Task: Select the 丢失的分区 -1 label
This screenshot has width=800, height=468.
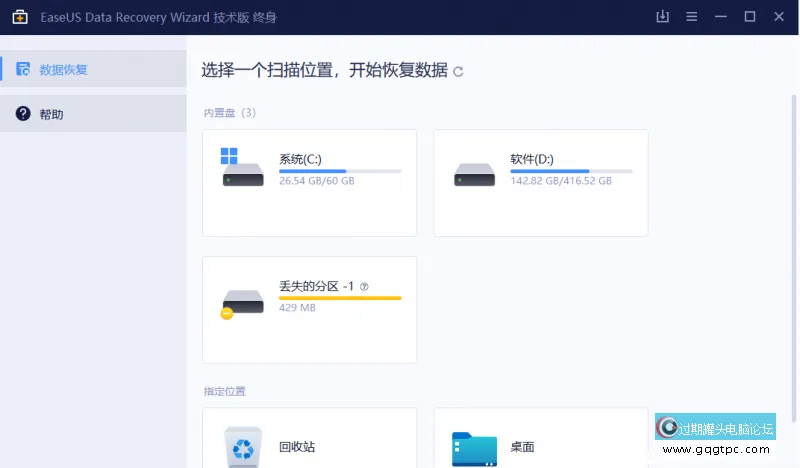Action: point(316,286)
